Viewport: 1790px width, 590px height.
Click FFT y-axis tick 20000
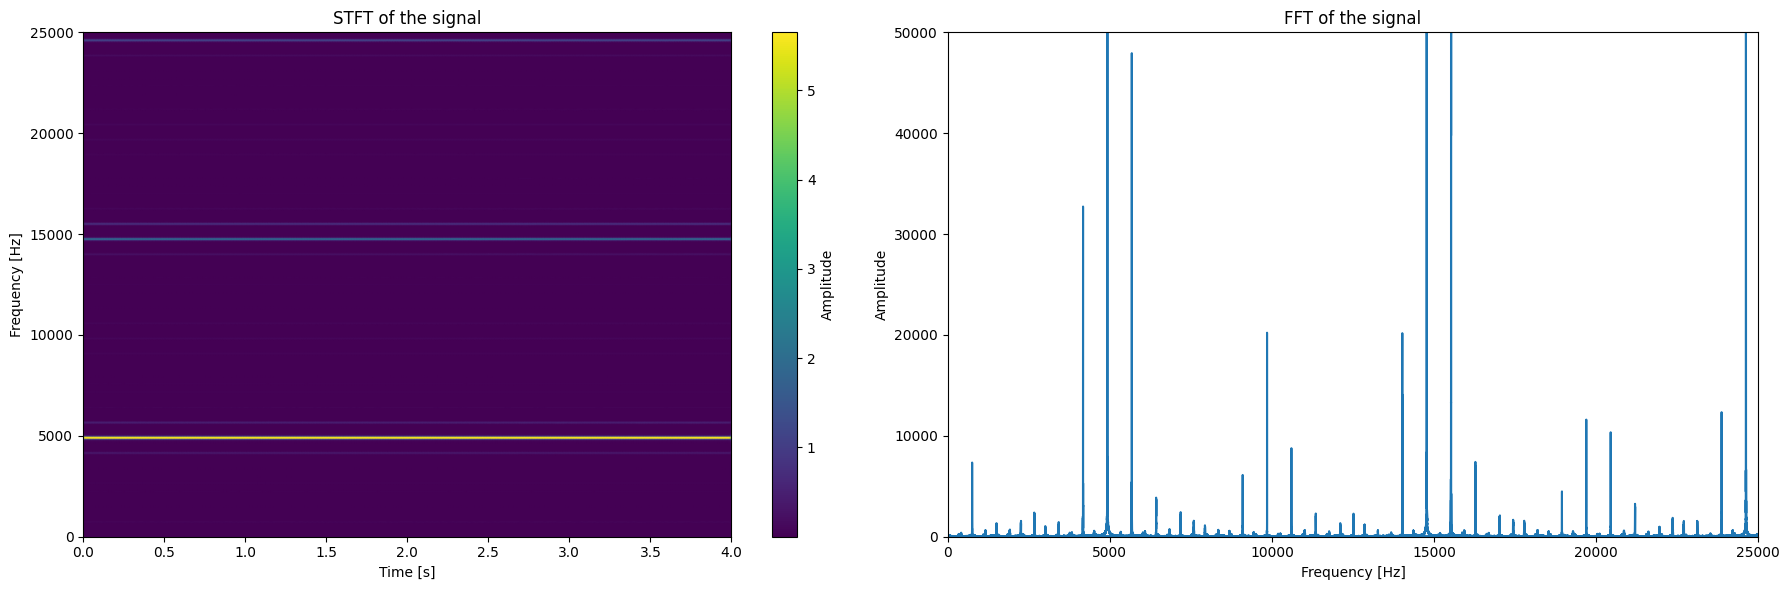click(x=919, y=336)
